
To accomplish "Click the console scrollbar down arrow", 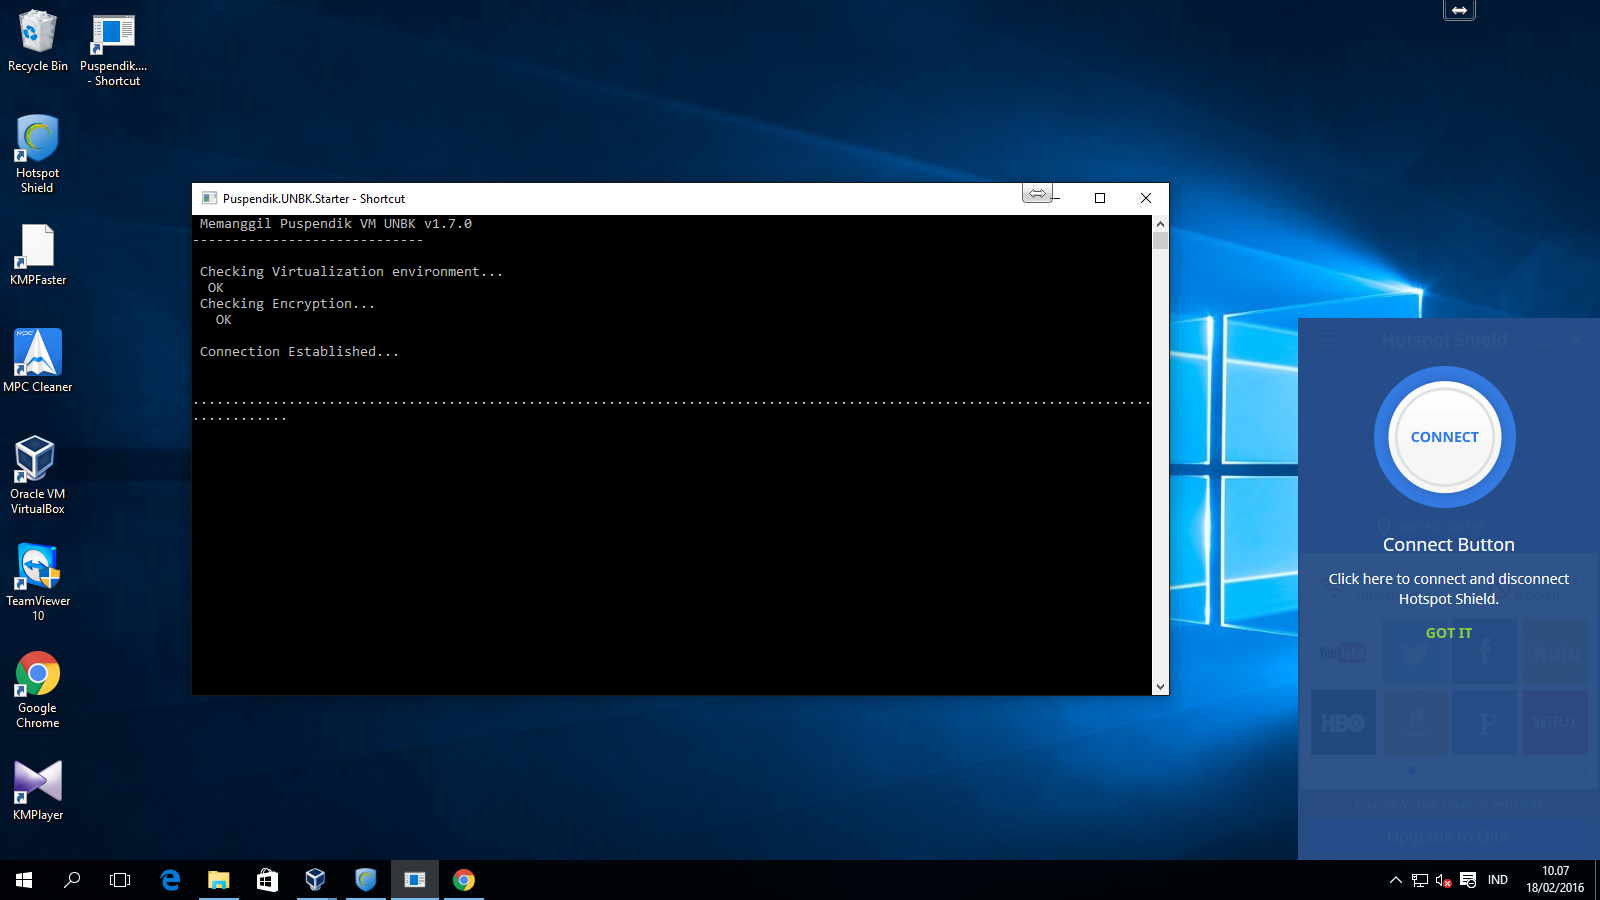I will pyautogui.click(x=1160, y=687).
